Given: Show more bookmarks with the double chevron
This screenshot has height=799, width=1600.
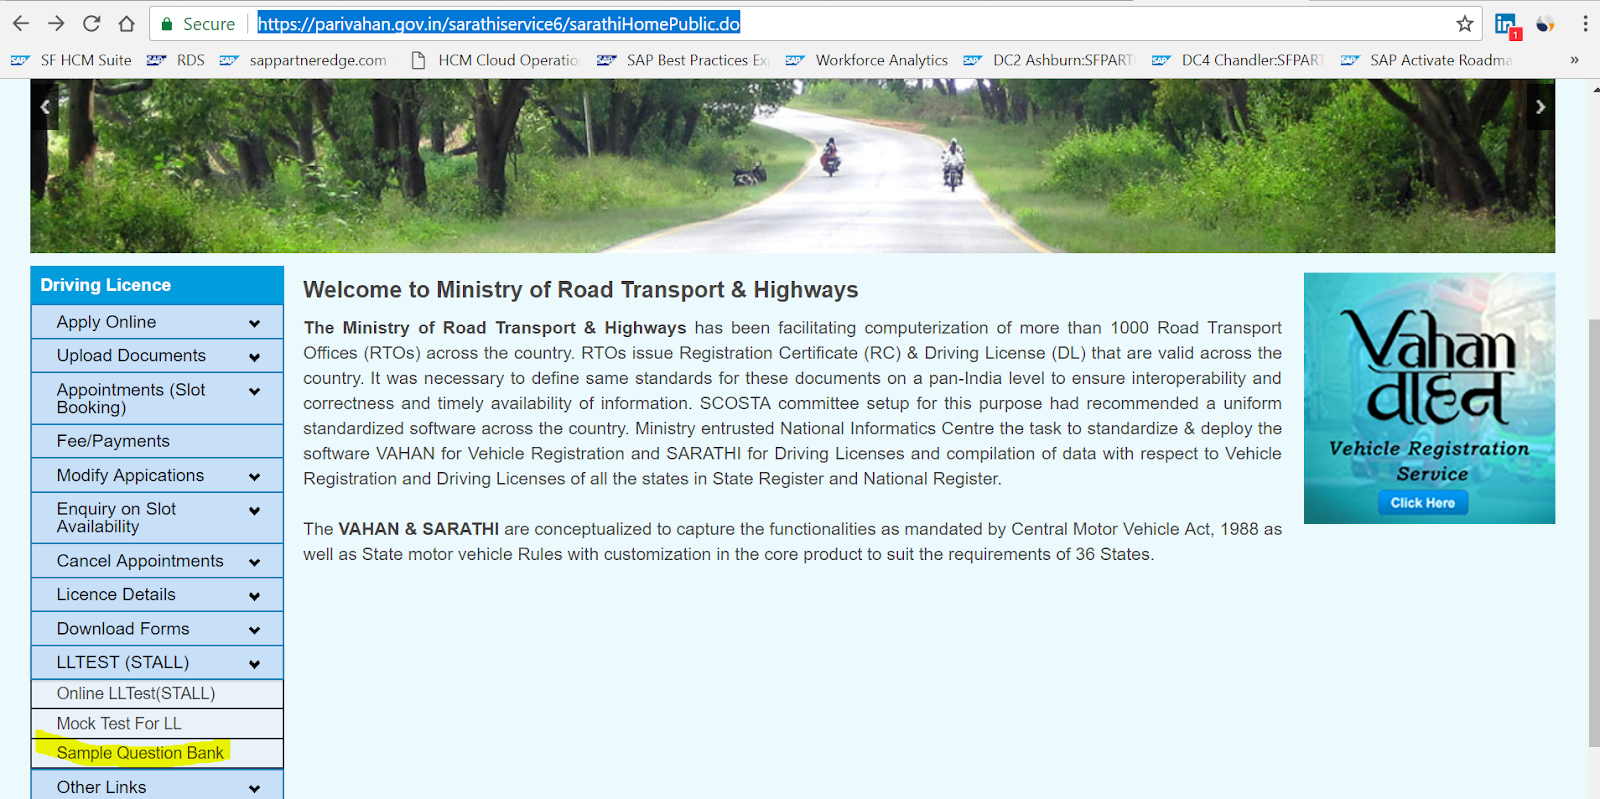Looking at the screenshot, I should click(1574, 60).
